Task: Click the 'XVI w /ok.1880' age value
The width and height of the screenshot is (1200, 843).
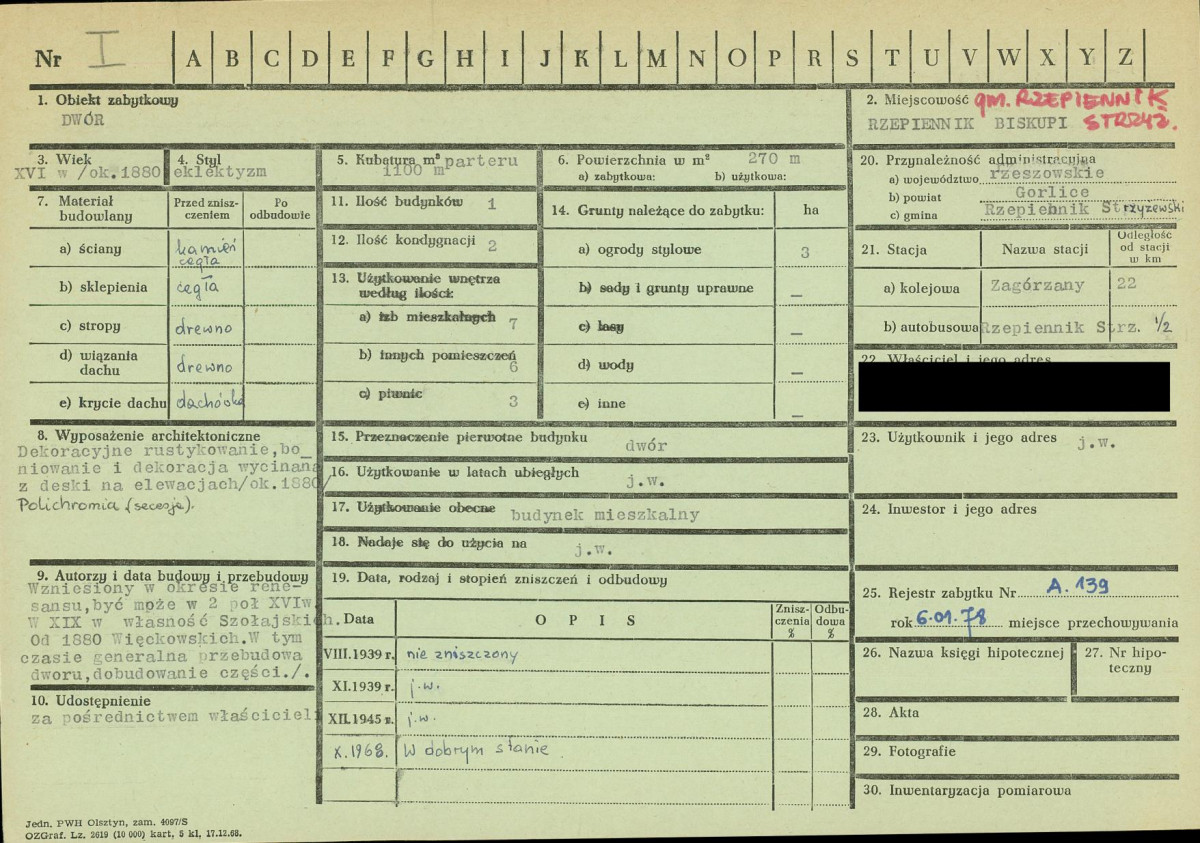Action: 88,172
